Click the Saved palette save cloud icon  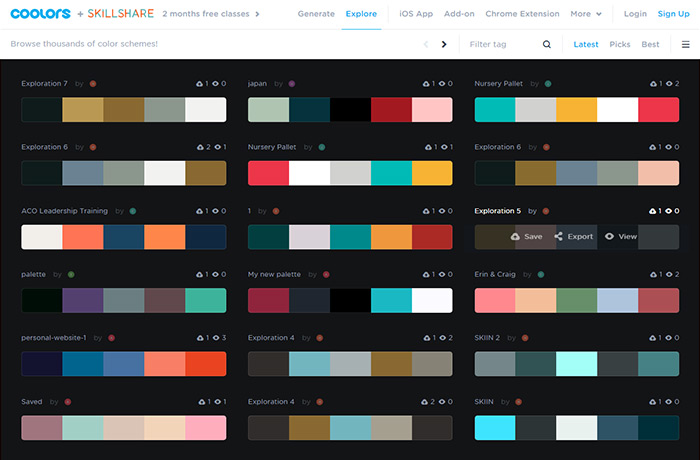[202, 402]
